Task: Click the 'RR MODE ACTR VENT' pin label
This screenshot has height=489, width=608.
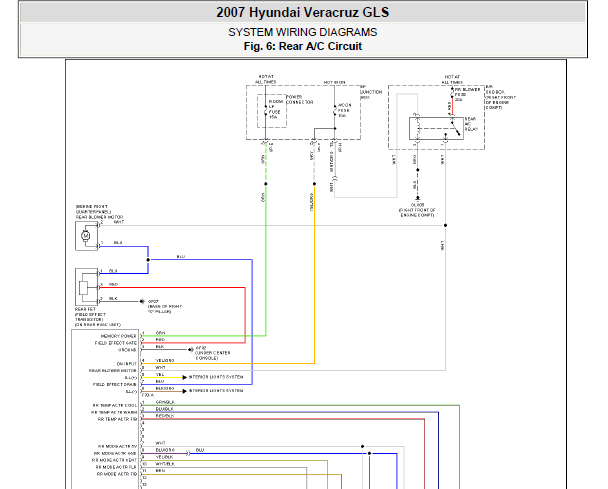Action: pyautogui.click(x=114, y=460)
